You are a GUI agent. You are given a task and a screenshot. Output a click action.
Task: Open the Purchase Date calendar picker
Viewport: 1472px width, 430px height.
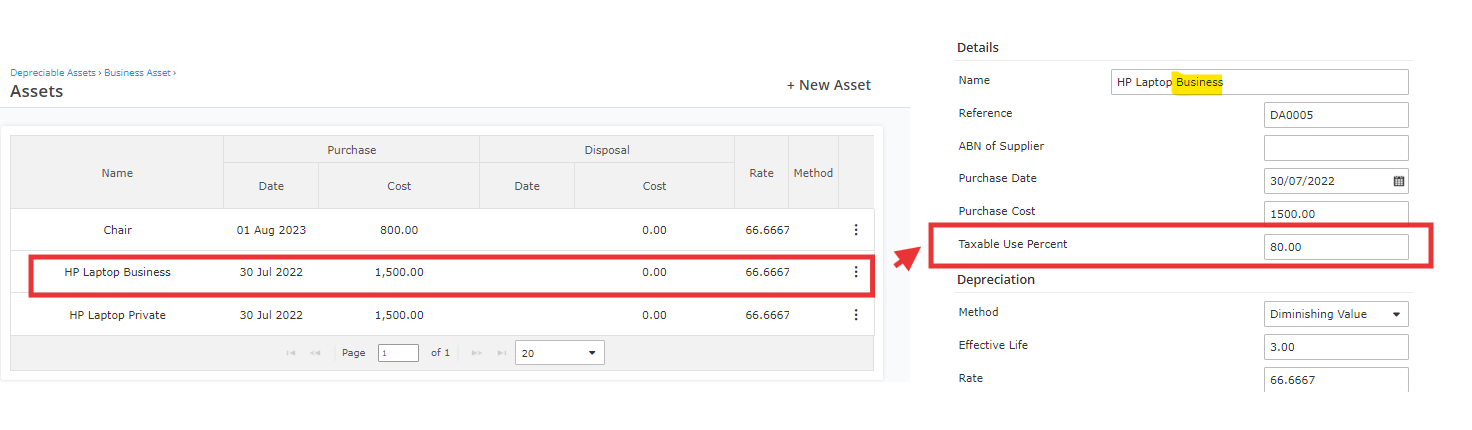(x=1399, y=181)
